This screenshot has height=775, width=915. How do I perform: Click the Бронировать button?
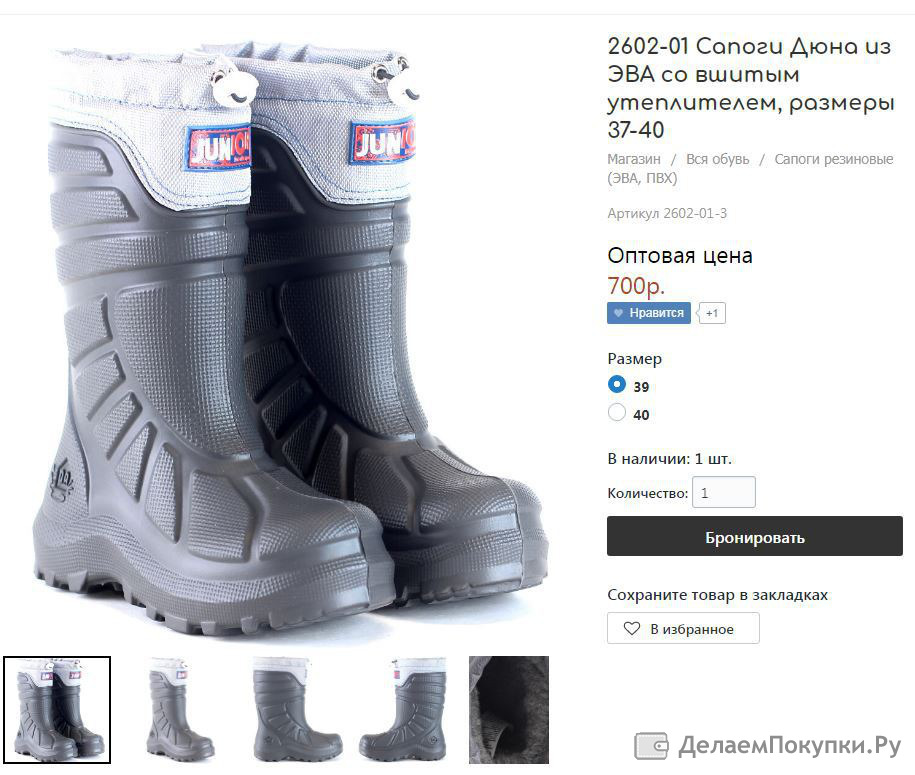tap(755, 536)
